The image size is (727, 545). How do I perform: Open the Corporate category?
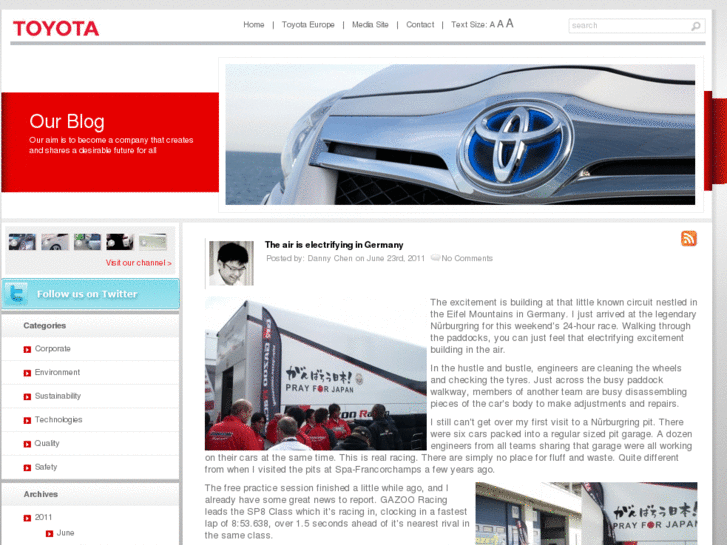pos(52,349)
